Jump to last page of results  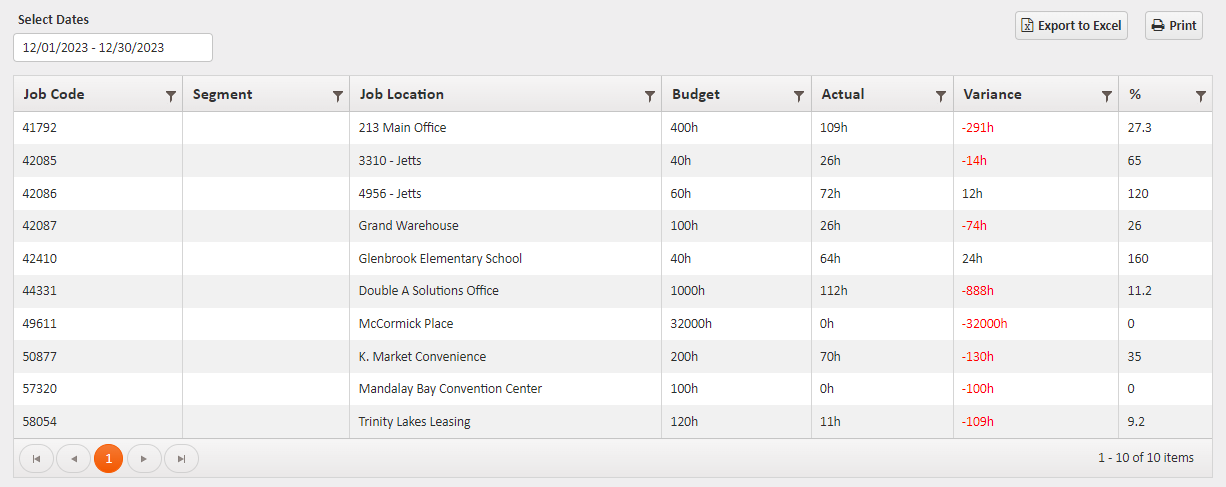pyautogui.click(x=181, y=459)
